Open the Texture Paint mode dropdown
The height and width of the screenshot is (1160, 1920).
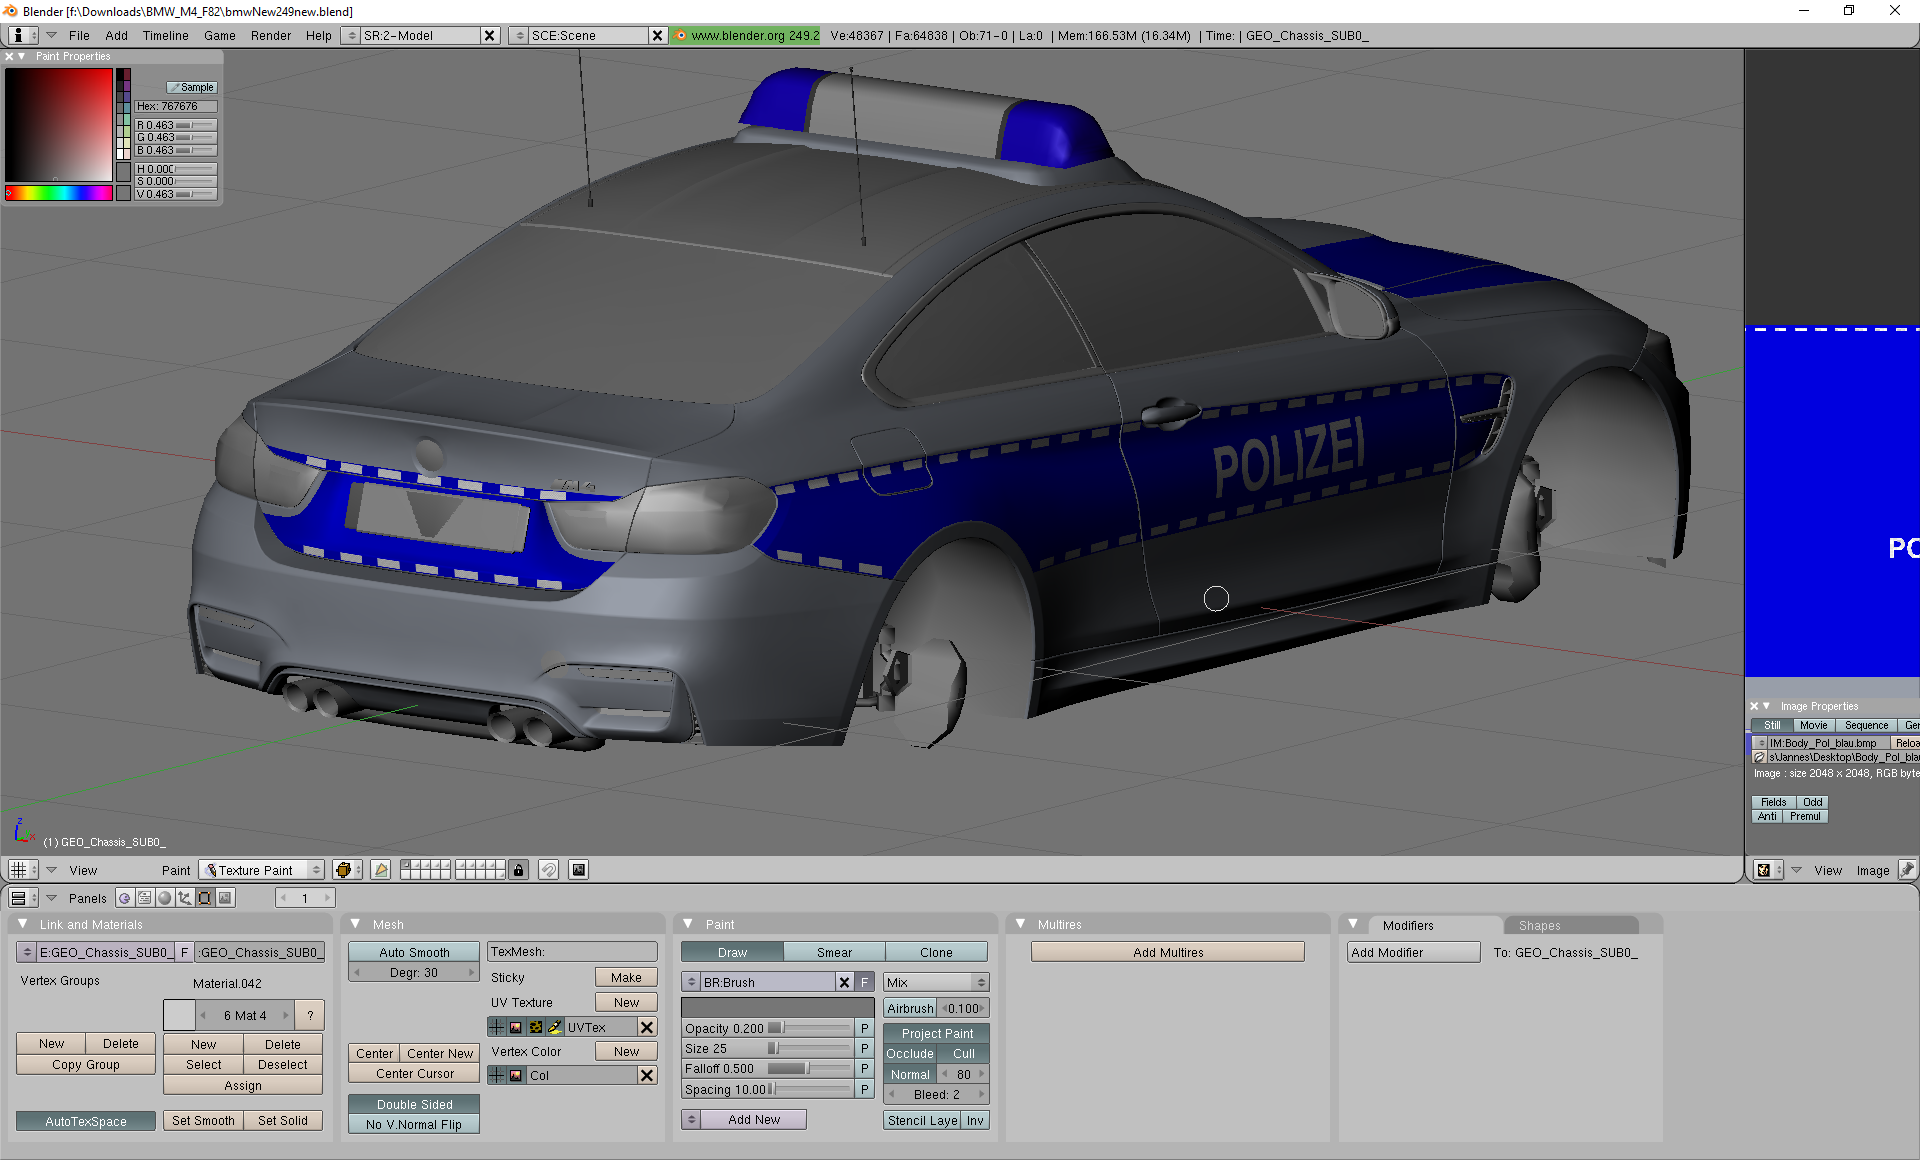point(261,870)
